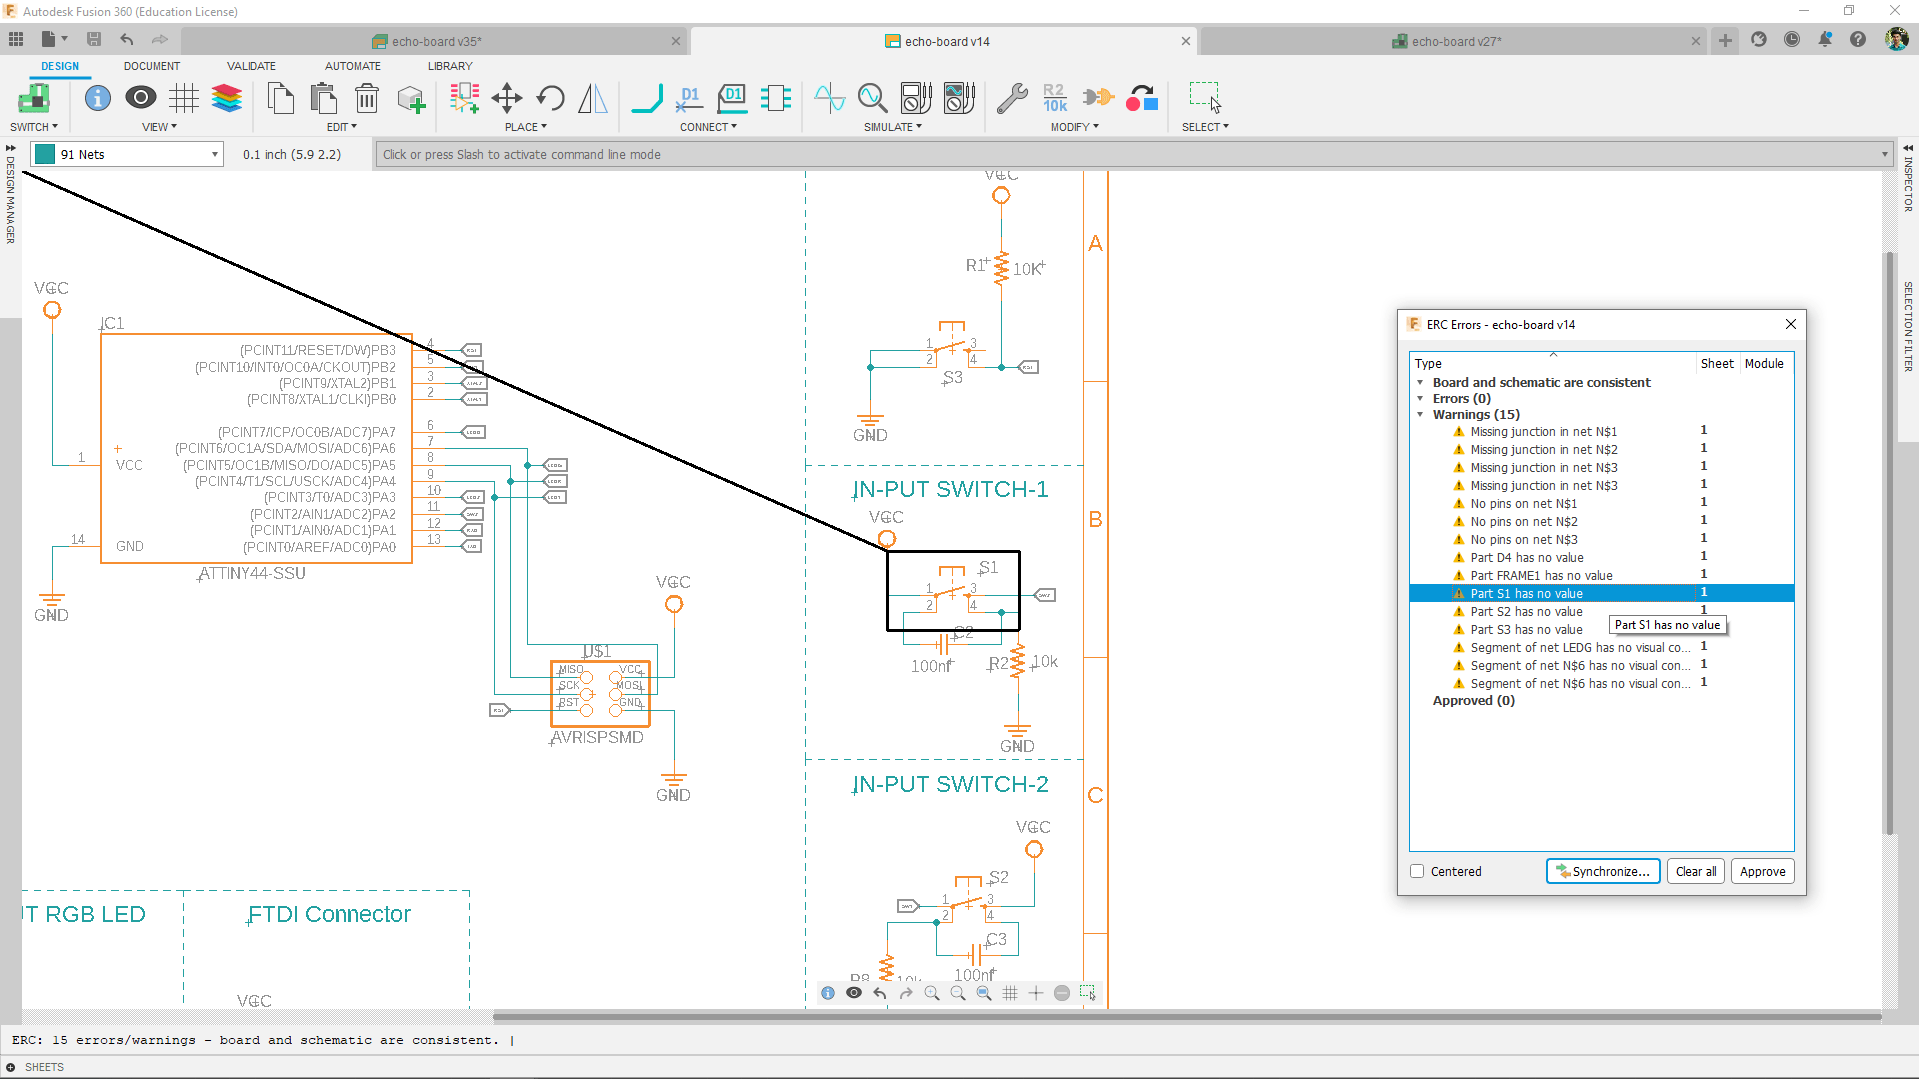Open the notifications bell icon

coord(1825,40)
